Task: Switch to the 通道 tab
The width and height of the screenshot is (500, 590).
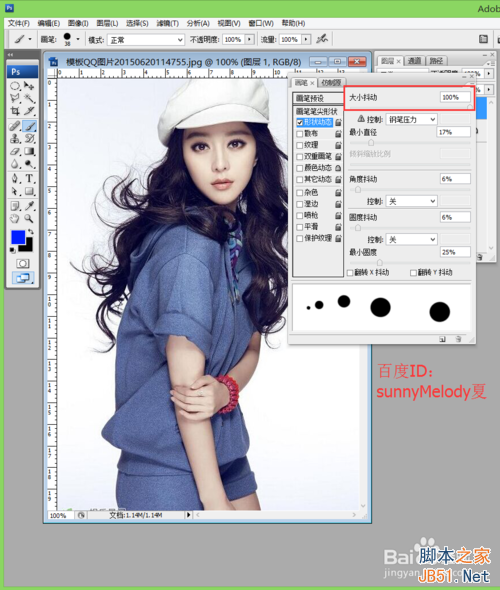Action: click(x=414, y=61)
